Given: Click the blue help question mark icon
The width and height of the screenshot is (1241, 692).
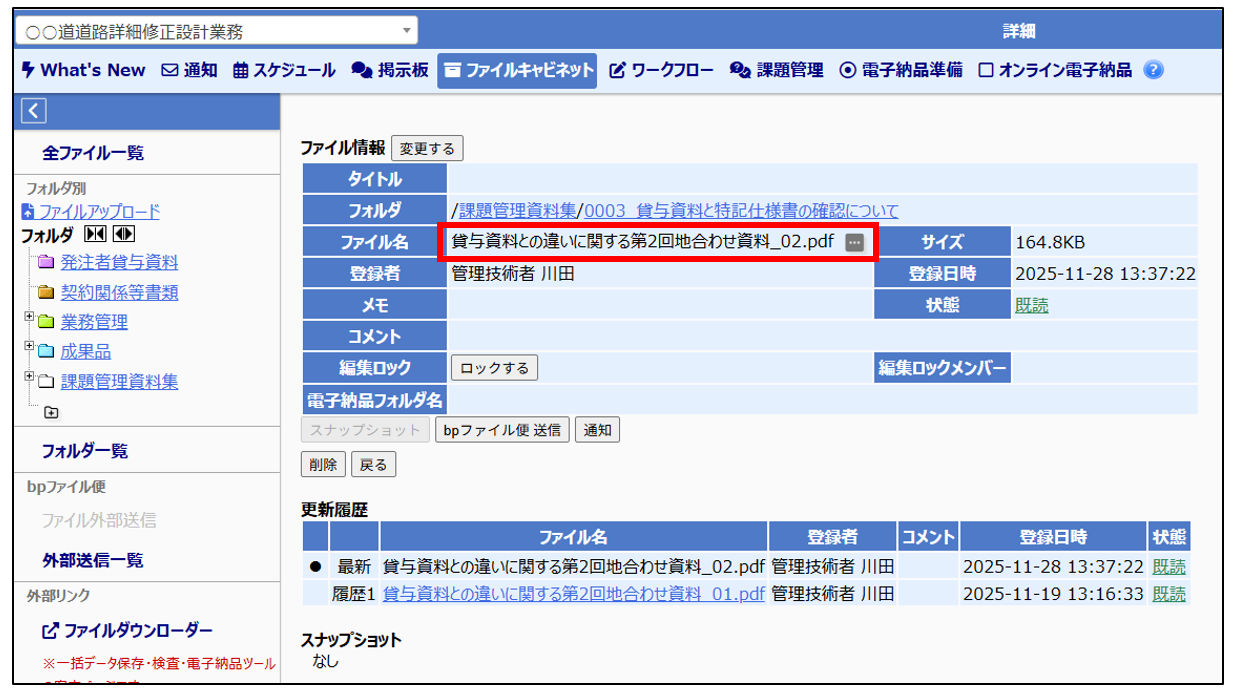Looking at the screenshot, I should (1154, 70).
